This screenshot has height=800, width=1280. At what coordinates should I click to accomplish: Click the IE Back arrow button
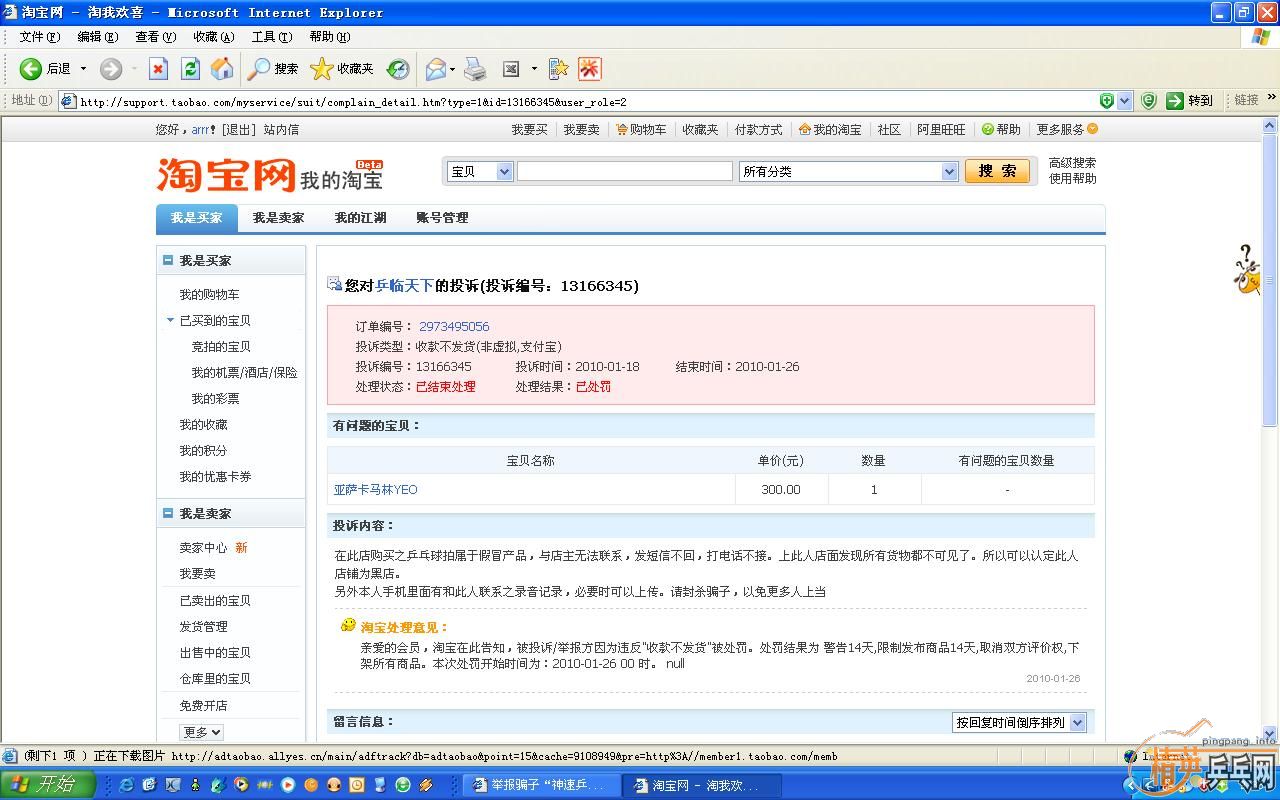point(32,69)
